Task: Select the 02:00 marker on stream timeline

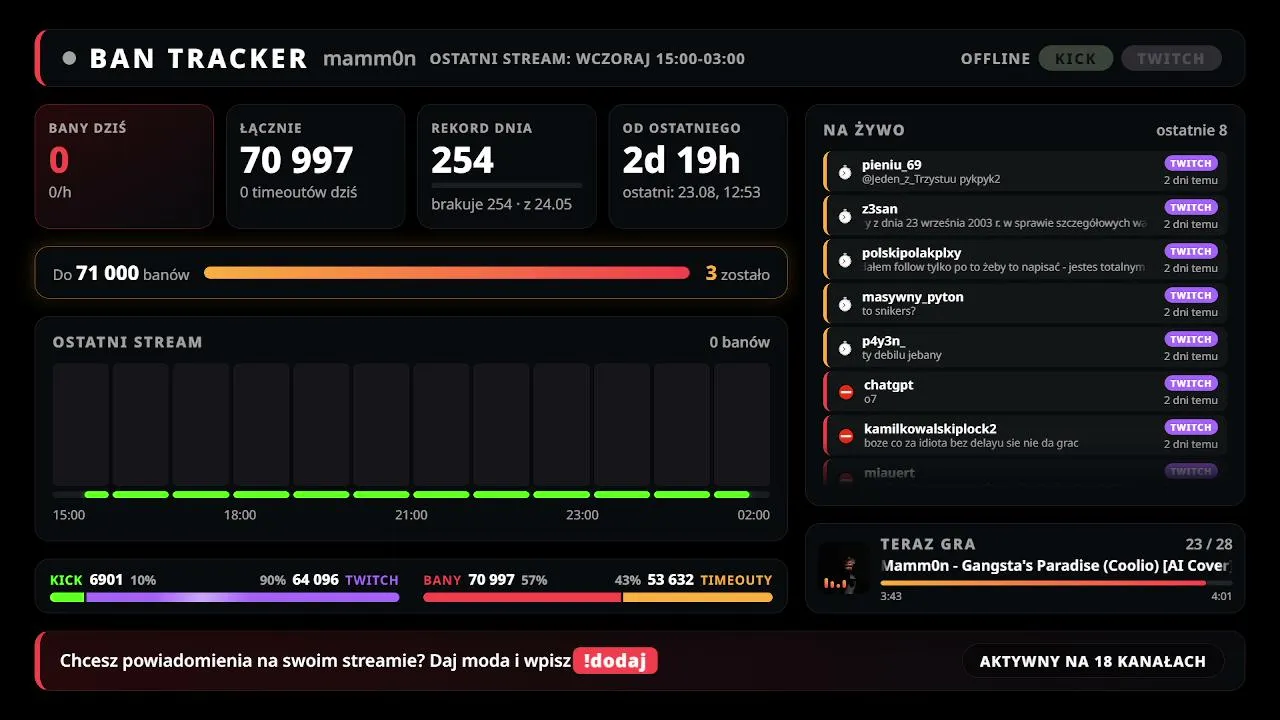Action: [754, 515]
